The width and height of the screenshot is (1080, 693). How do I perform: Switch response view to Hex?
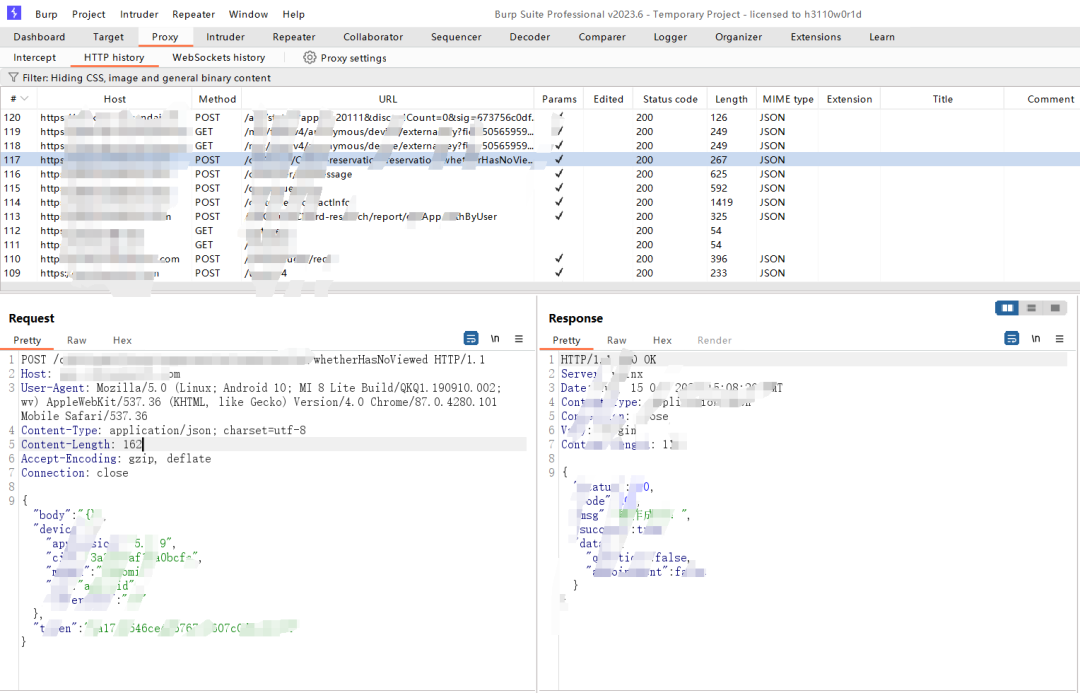point(662,340)
